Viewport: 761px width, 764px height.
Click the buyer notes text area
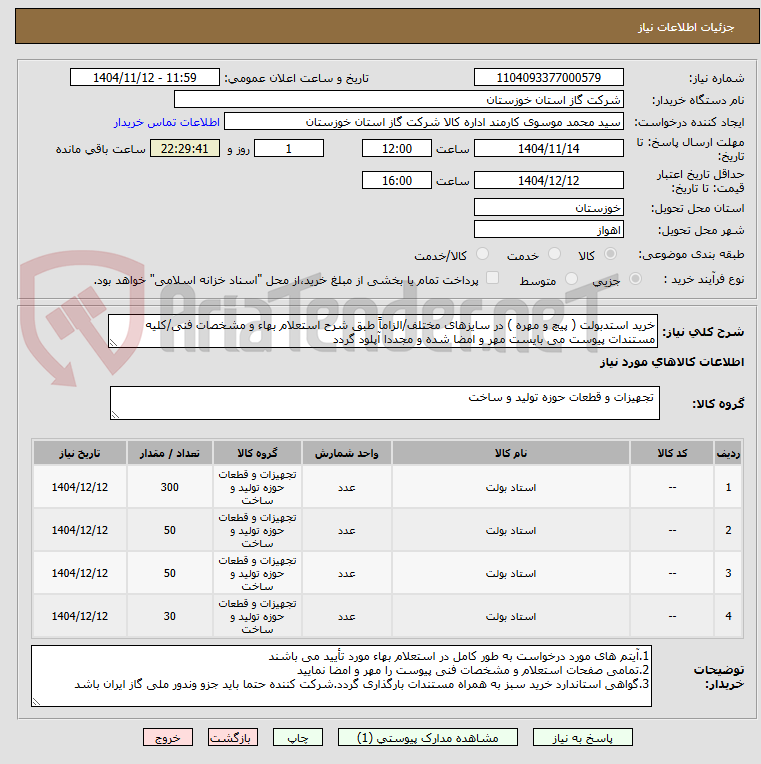pos(341,676)
